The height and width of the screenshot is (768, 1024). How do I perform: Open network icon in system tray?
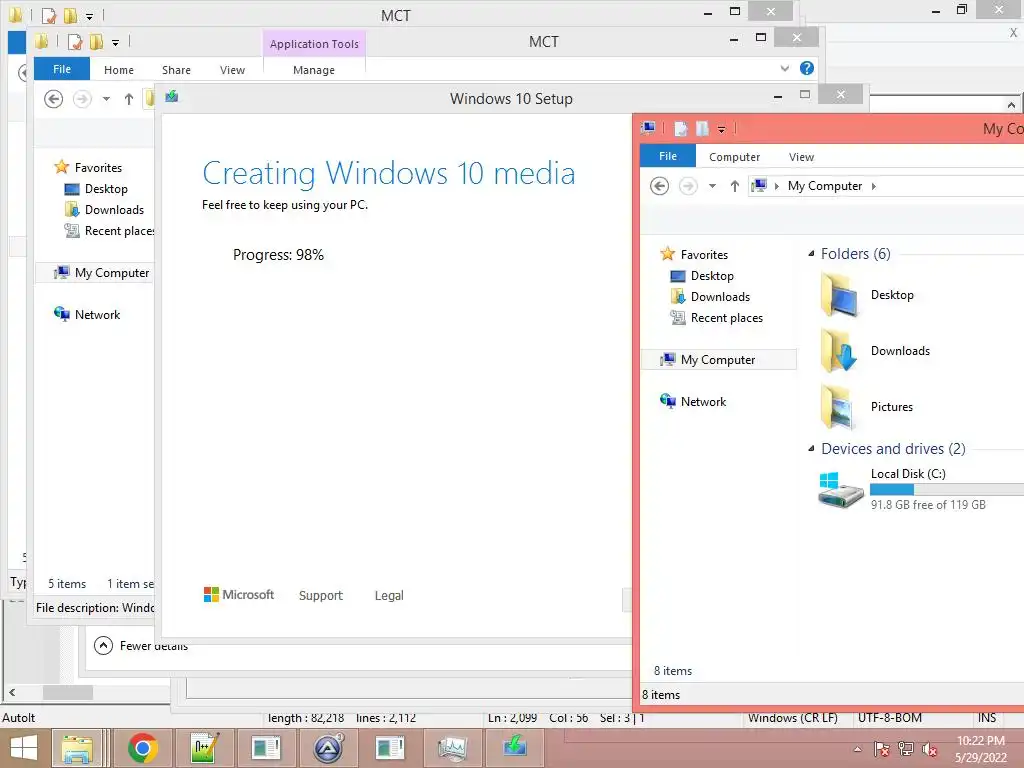[905, 749]
